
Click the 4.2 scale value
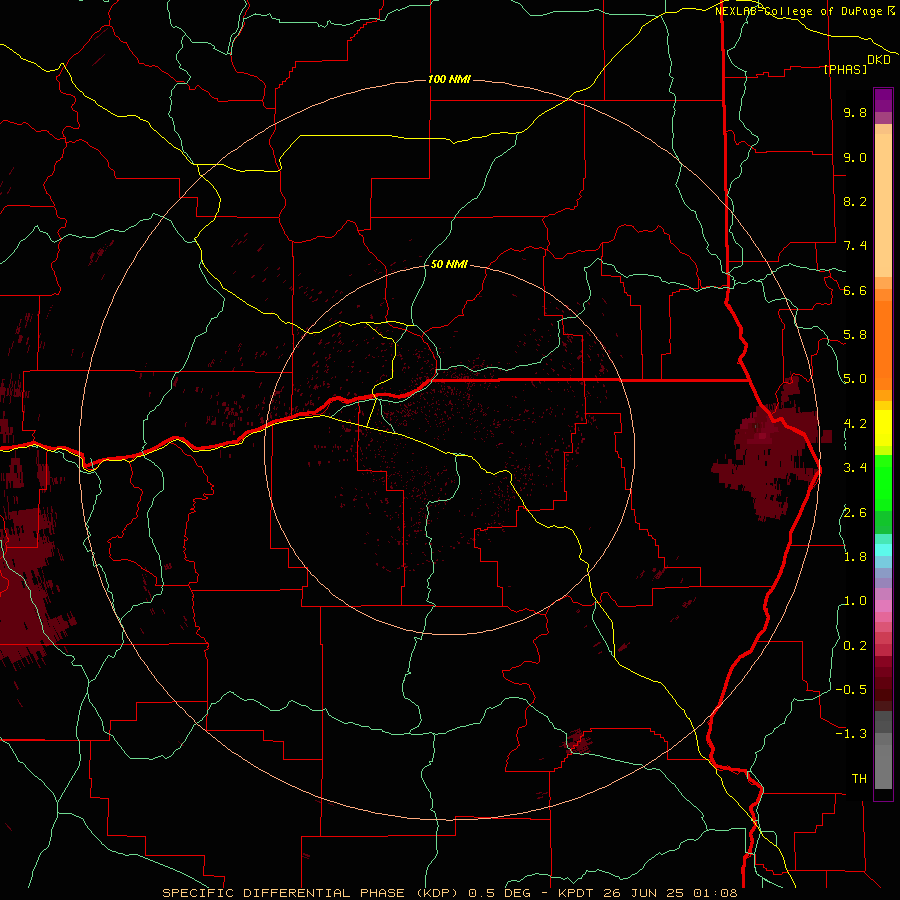point(855,424)
